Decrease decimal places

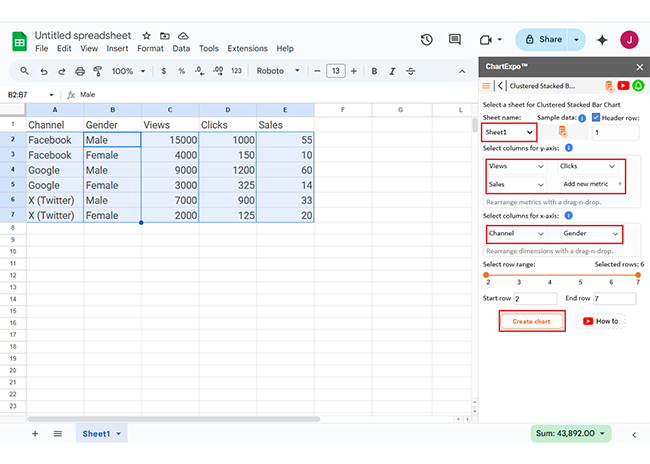[199, 71]
